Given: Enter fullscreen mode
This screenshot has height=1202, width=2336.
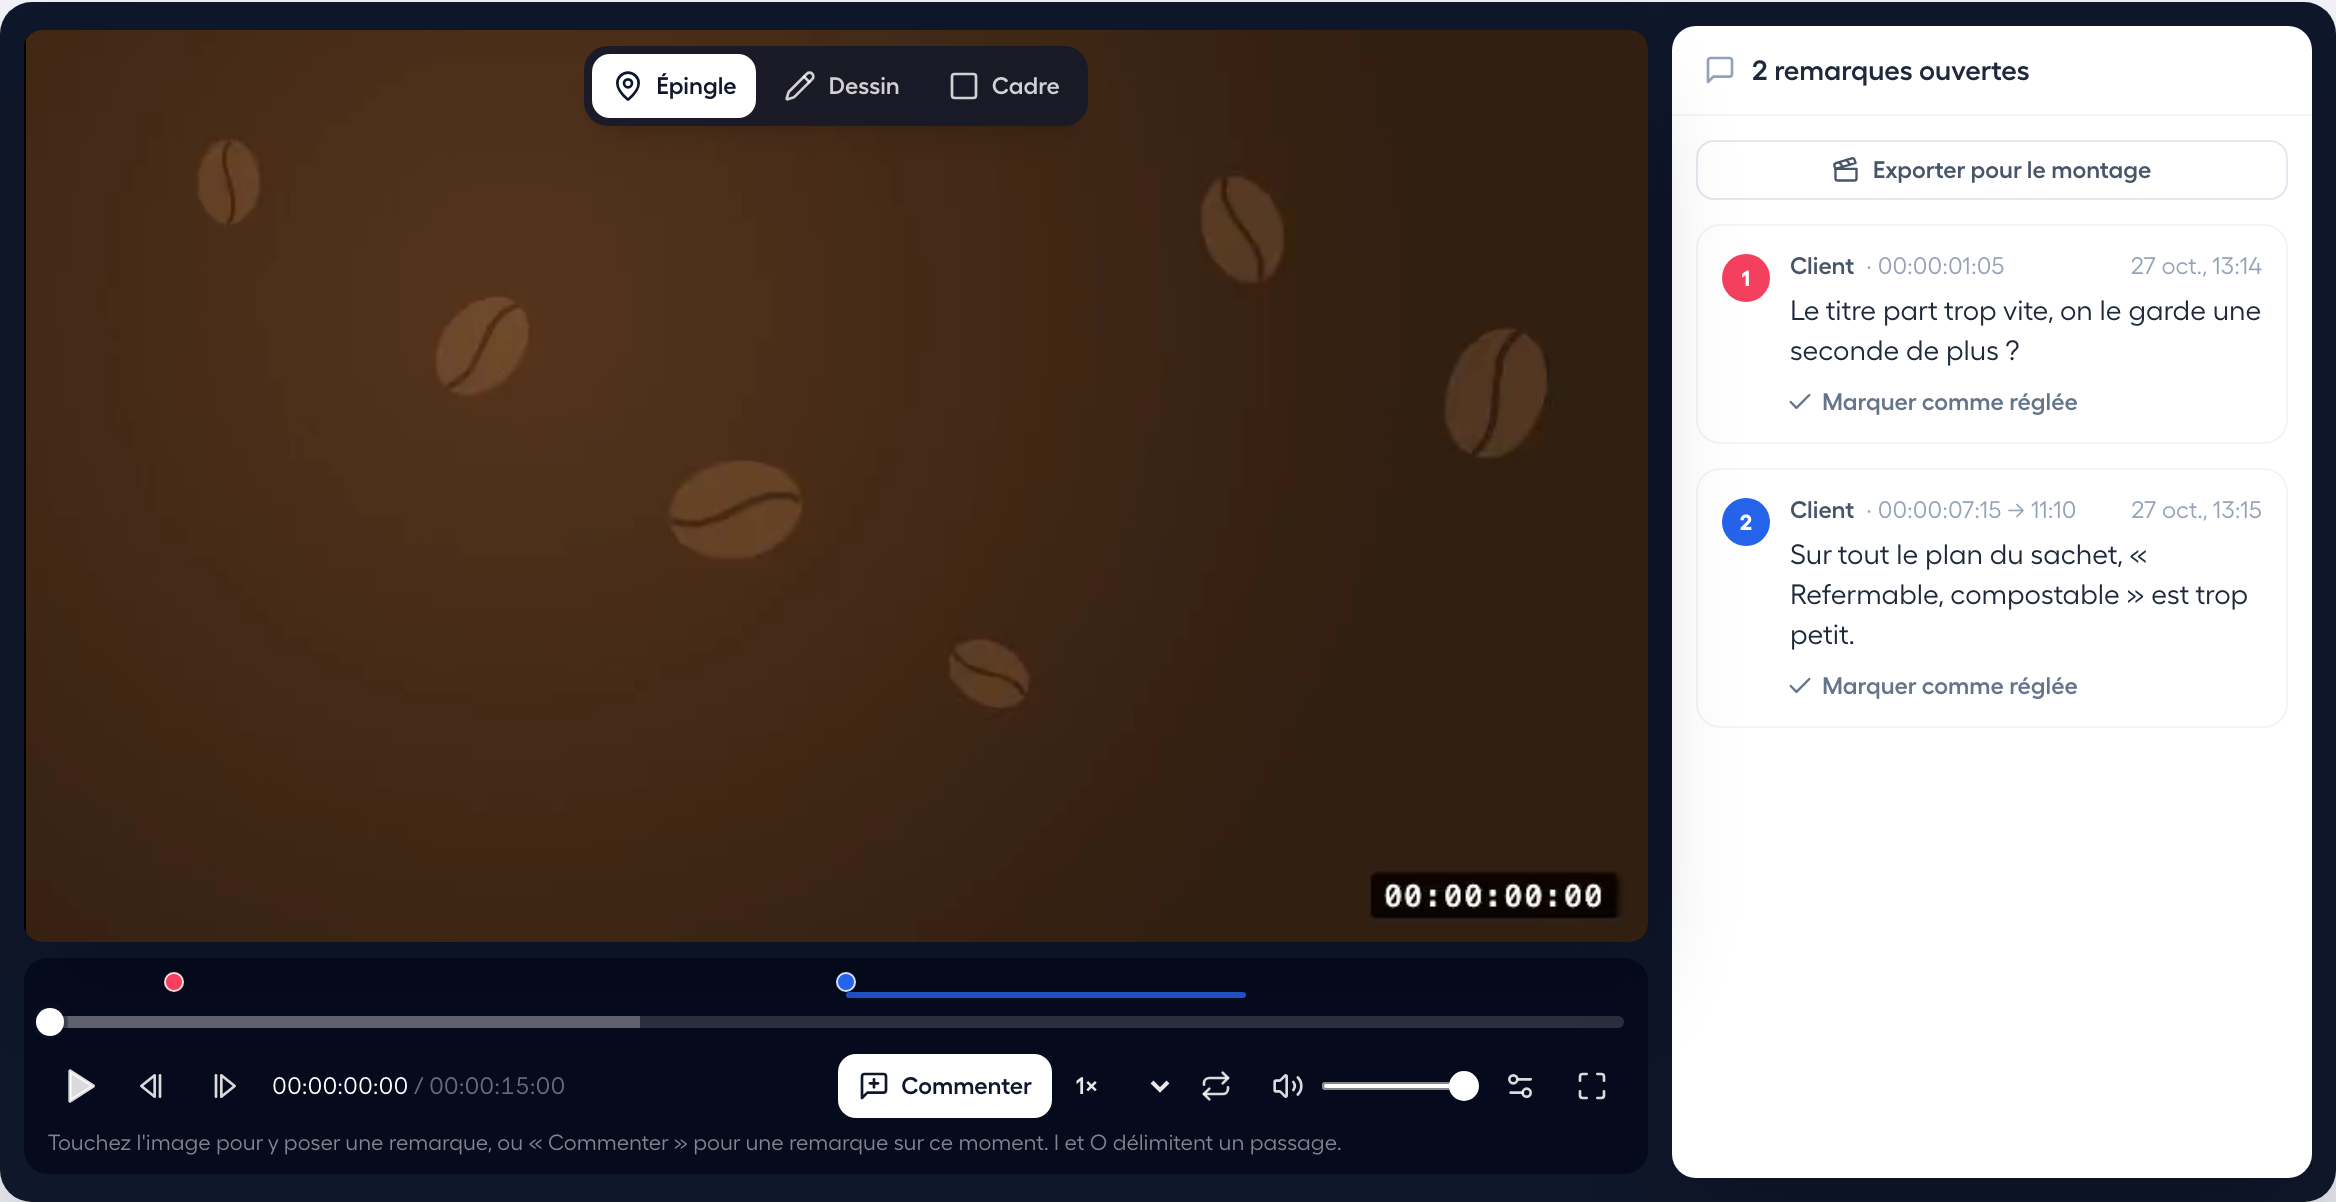Looking at the screenshot, I should point(1592,1086).
